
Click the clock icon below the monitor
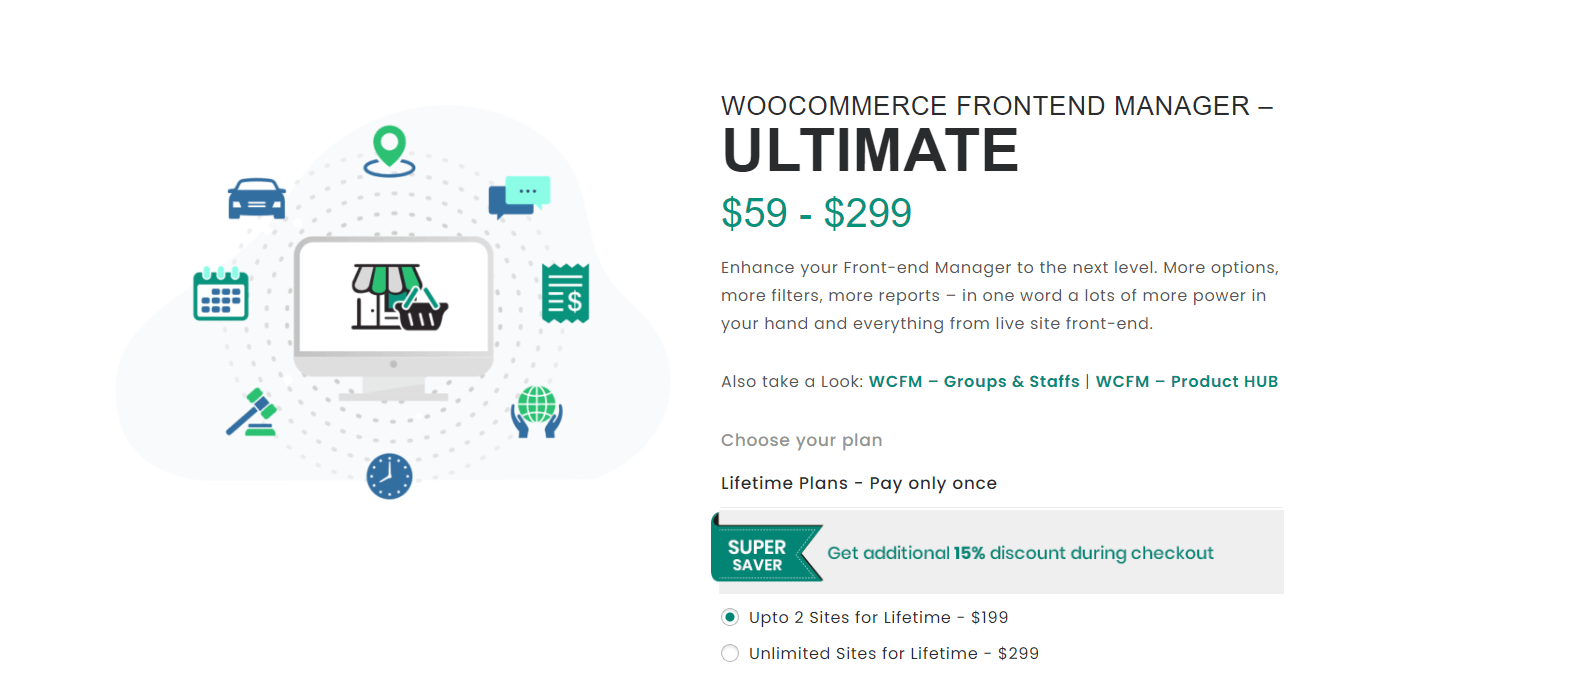389,478
